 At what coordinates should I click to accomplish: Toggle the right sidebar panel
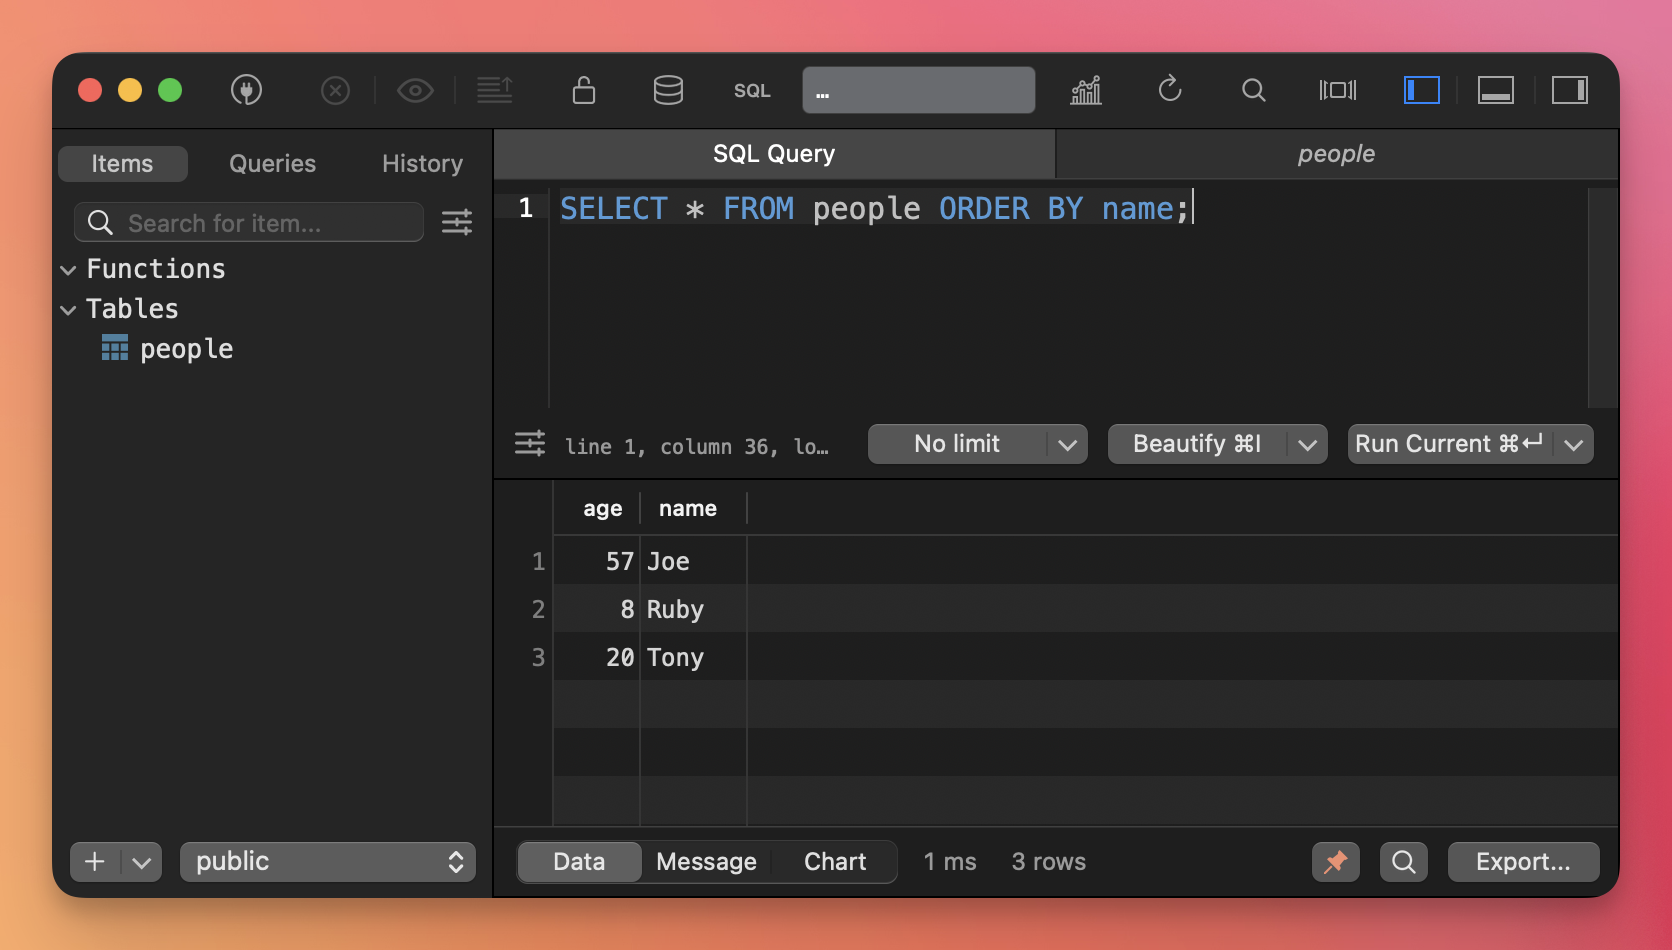(x=1569, y=90)
